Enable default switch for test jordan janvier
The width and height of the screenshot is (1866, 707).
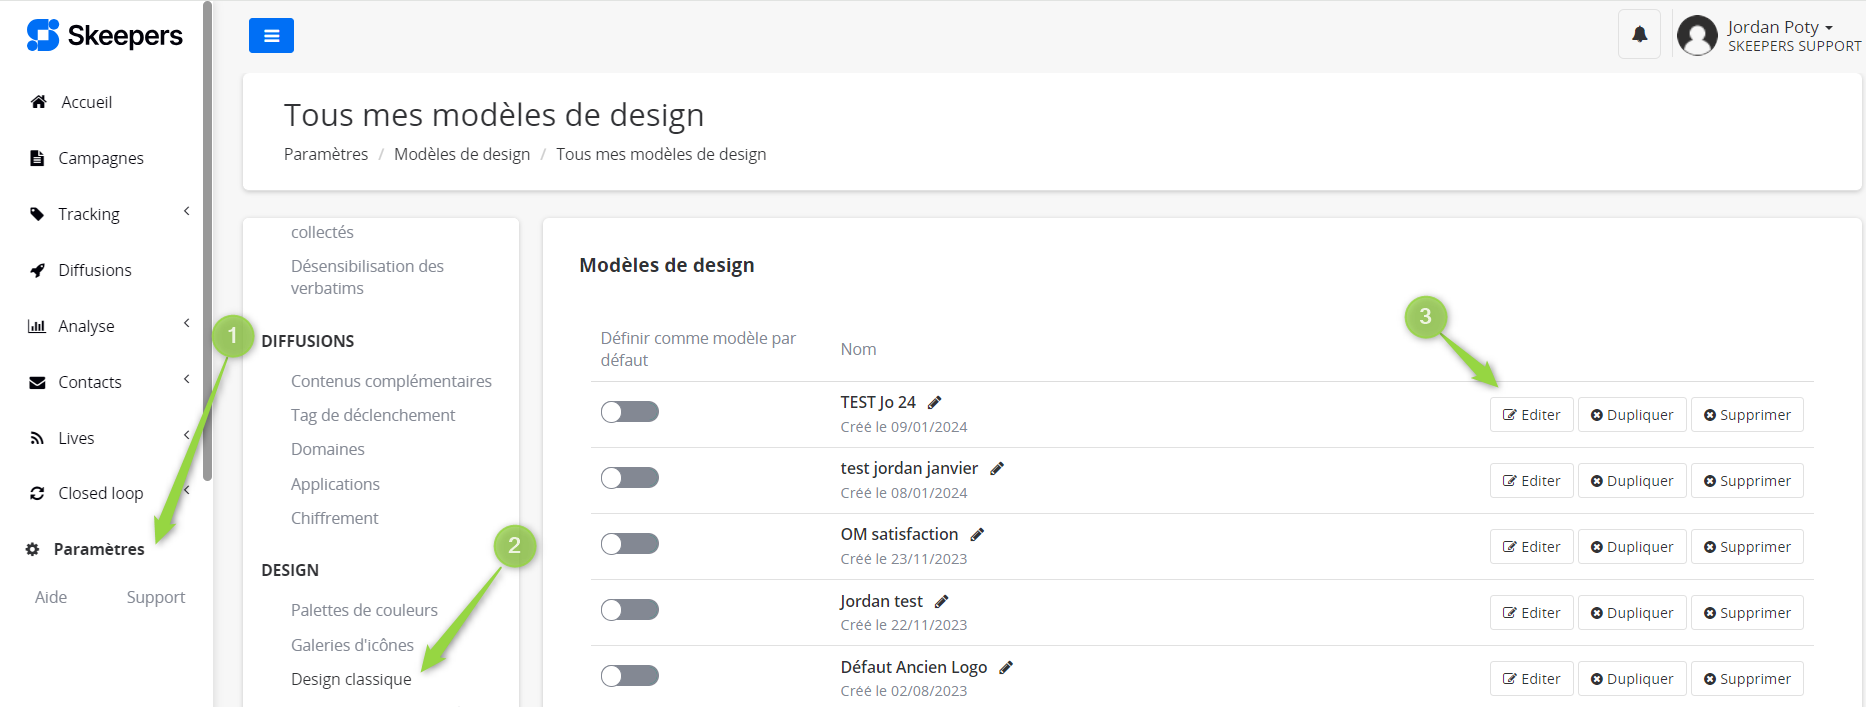click(x=629, y=478)
